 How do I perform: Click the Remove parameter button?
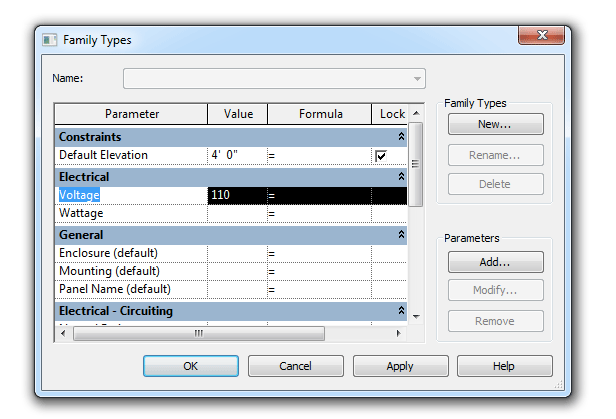point(496,321)
